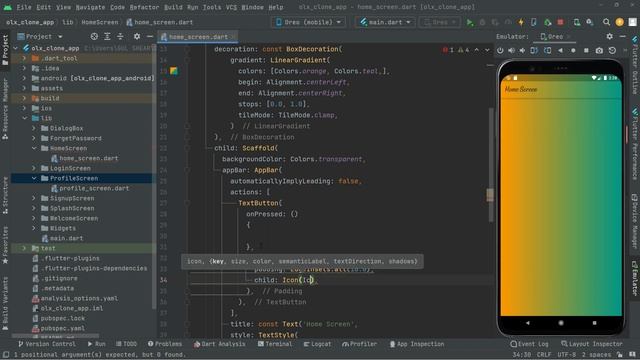Select Opened File locate icon in Project panel
640x360 pixels.
pyautogui.click(x=94, y=37)
